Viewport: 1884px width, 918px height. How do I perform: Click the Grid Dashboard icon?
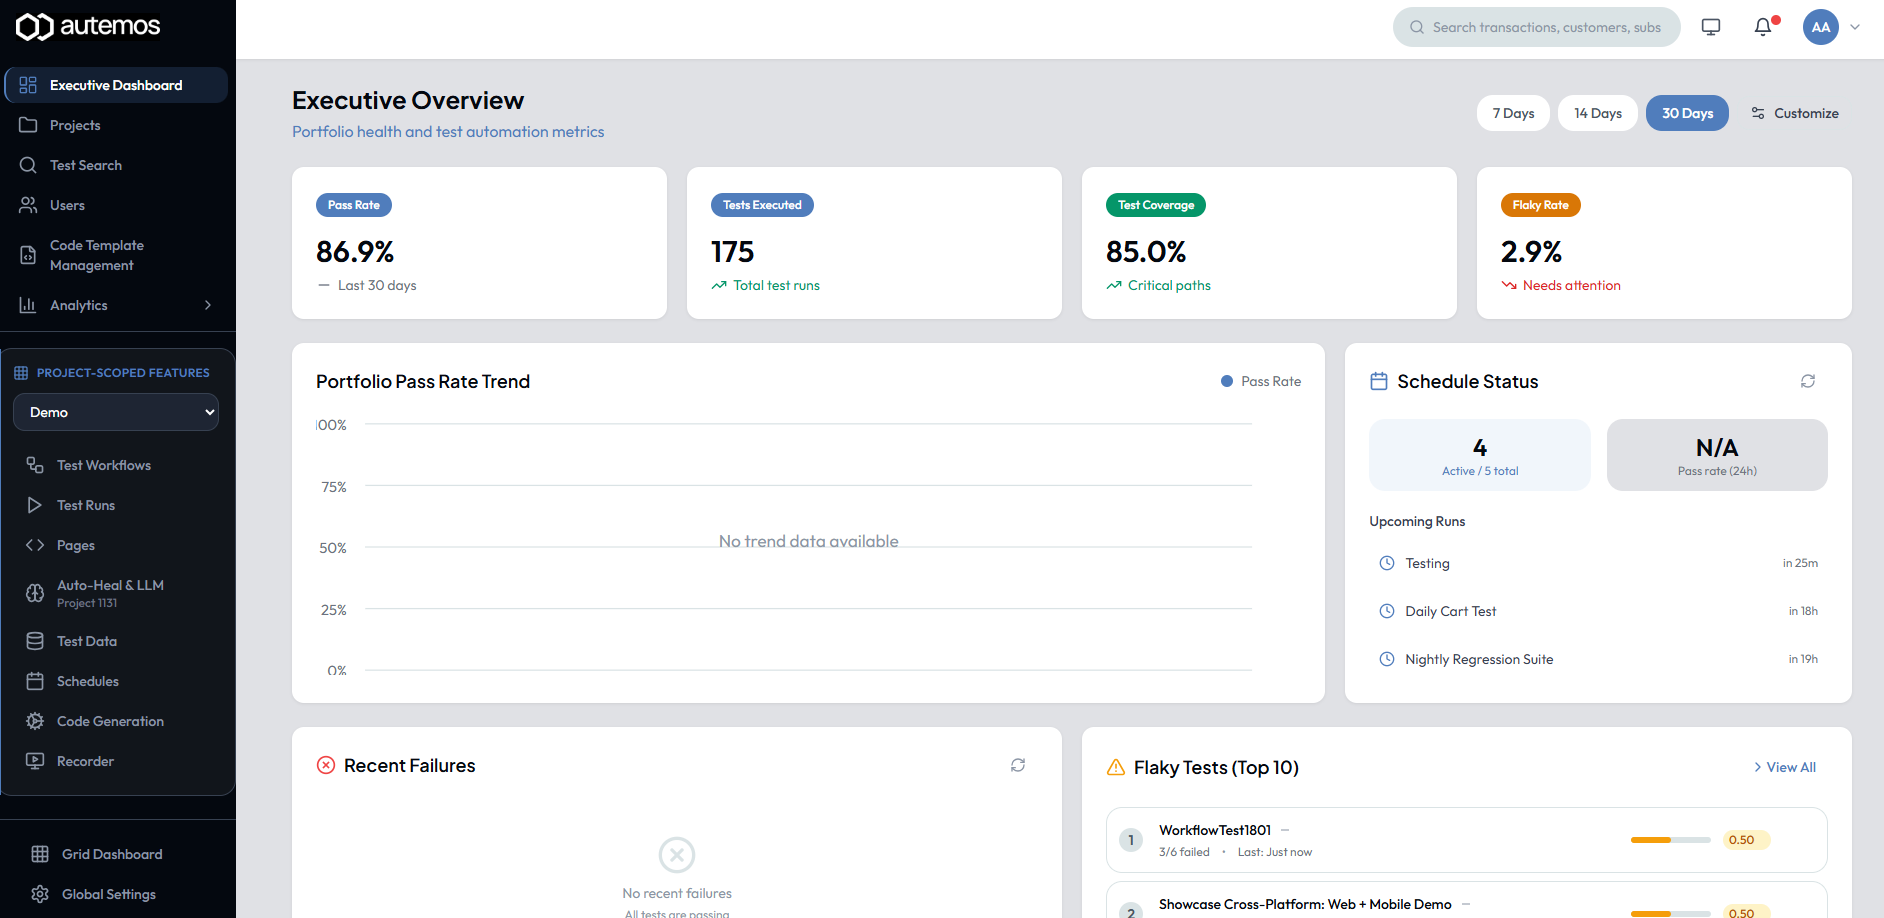click(40, 854)
